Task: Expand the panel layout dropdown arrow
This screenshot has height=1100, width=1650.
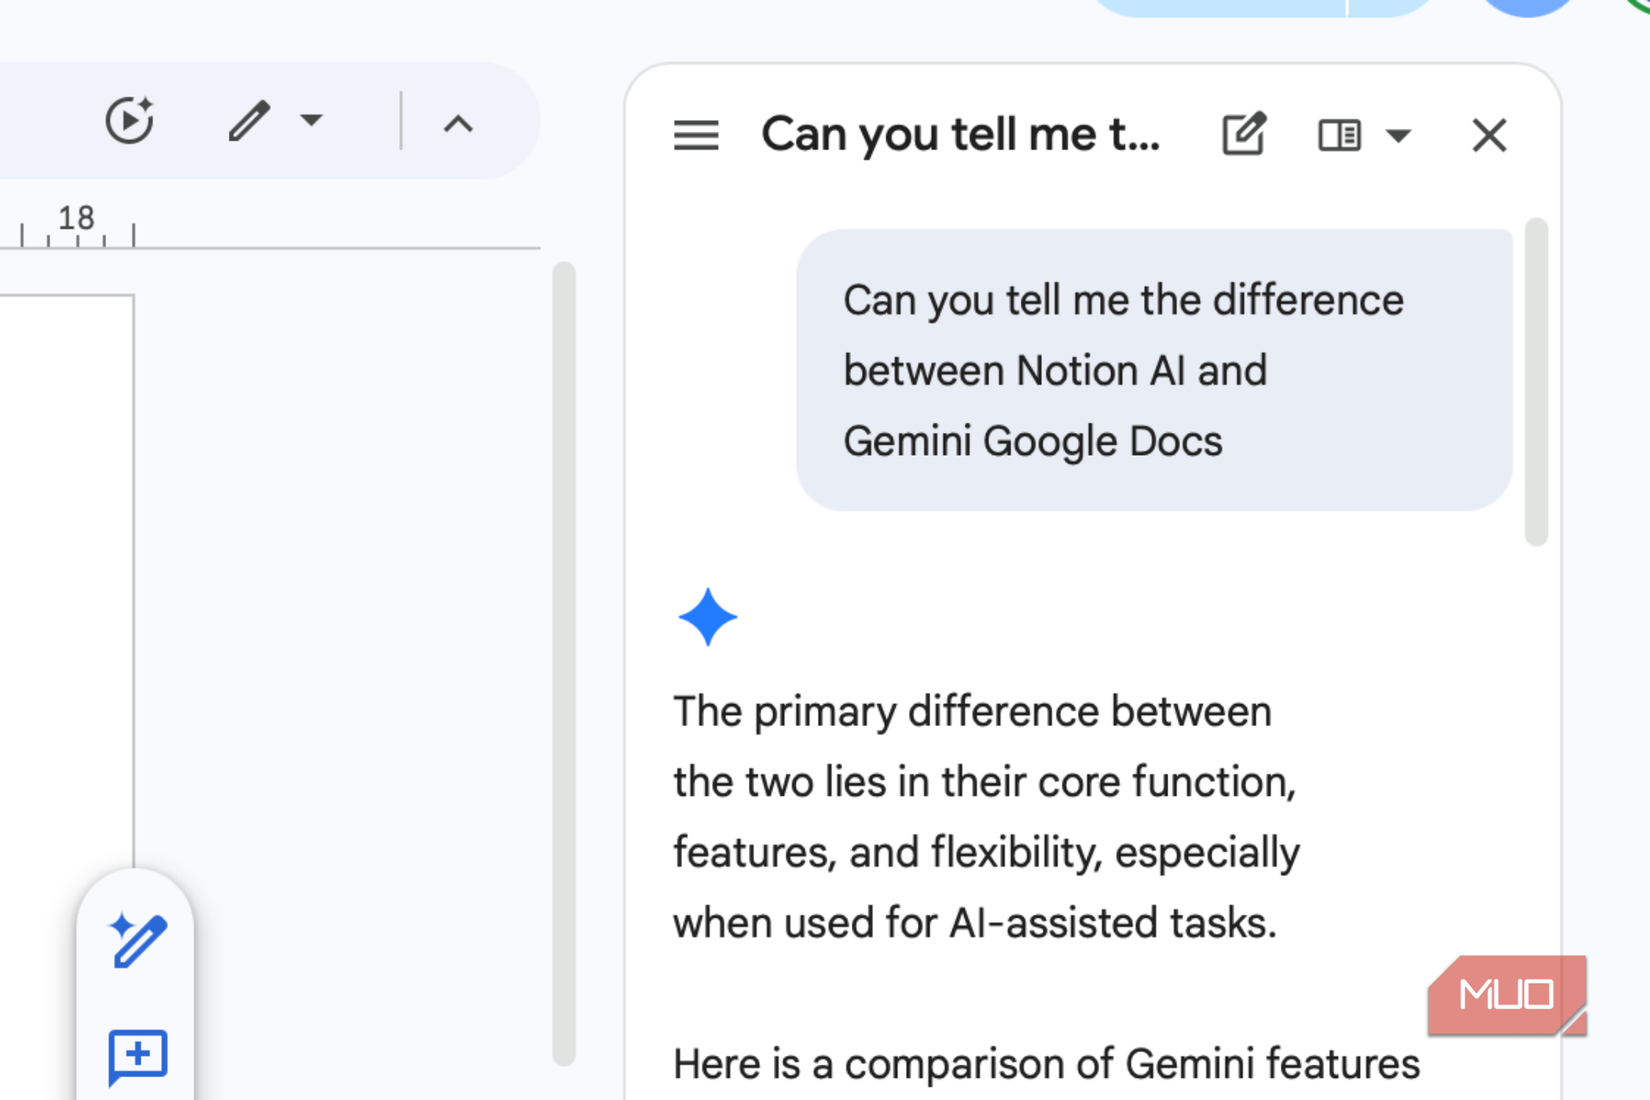Action: click(1398, 135)
